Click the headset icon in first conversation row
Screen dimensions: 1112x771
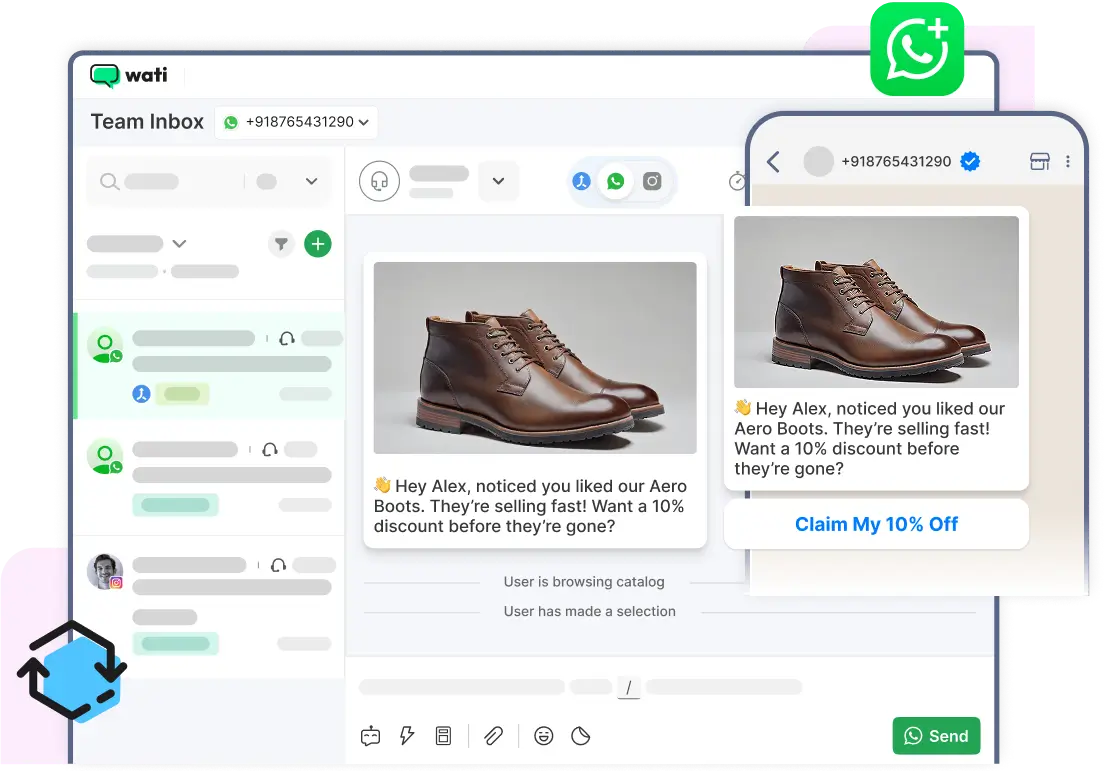(x=287, y=339)
